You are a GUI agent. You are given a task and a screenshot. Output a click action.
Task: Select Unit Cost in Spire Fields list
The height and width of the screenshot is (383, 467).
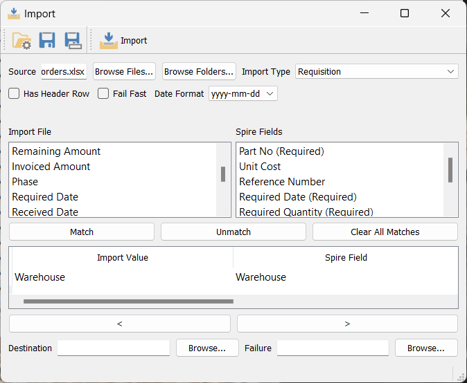260,166
